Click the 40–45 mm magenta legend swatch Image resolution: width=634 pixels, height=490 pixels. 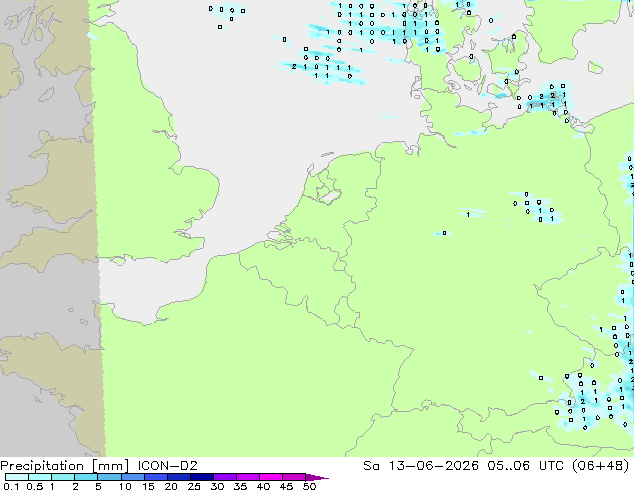click(271, 477)
